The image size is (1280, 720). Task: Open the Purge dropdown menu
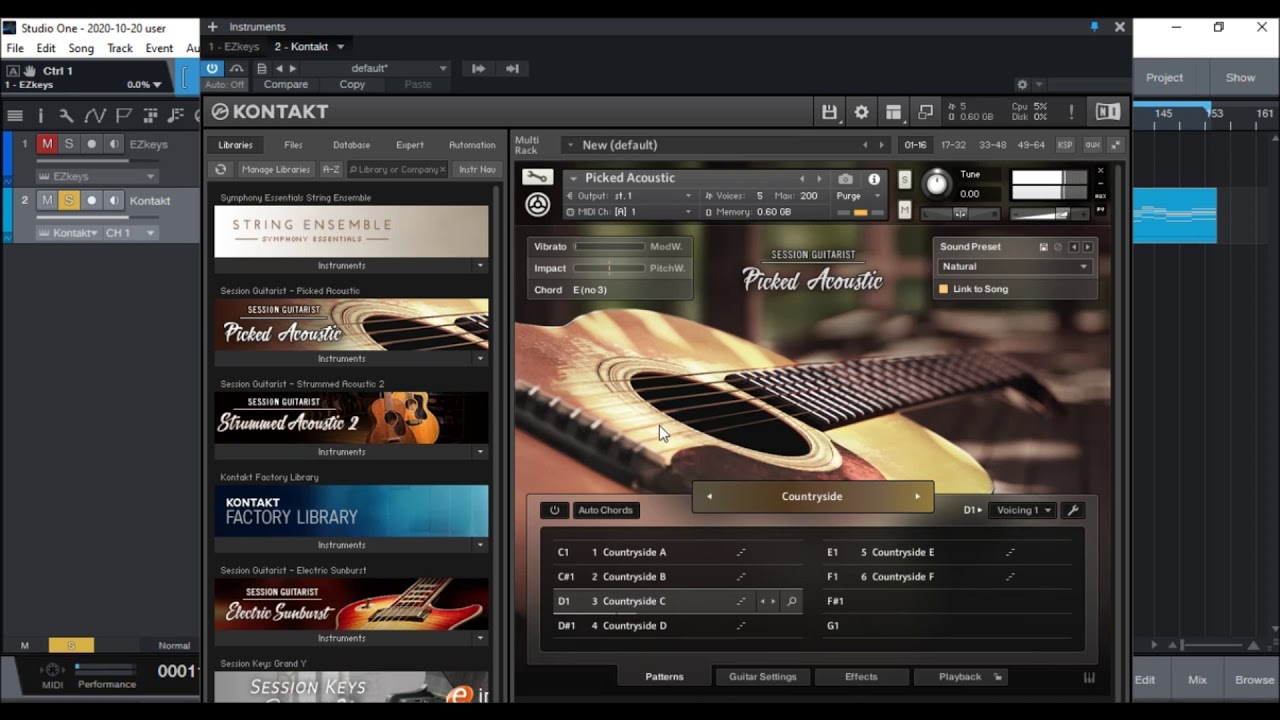click(x=859, y=196)
